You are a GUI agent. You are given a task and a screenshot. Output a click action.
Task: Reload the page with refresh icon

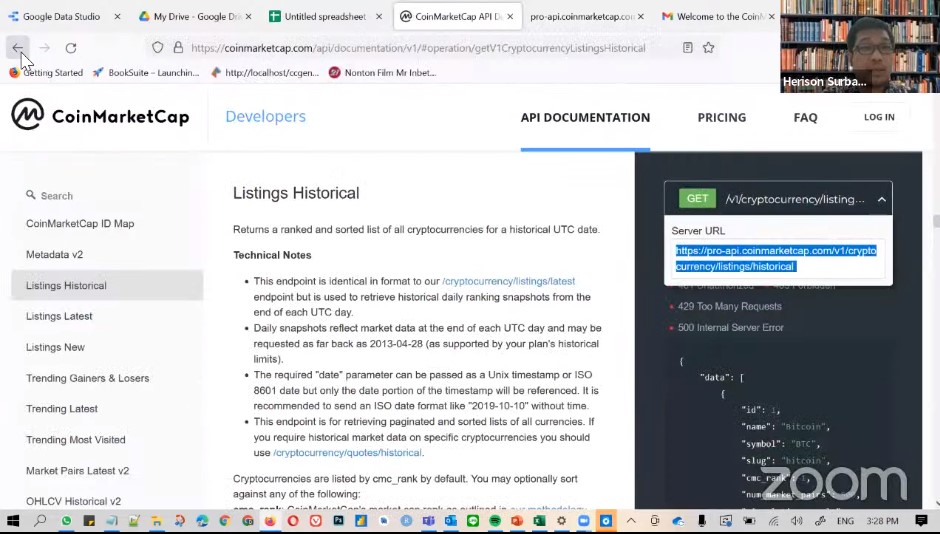(x=71, y=47)
